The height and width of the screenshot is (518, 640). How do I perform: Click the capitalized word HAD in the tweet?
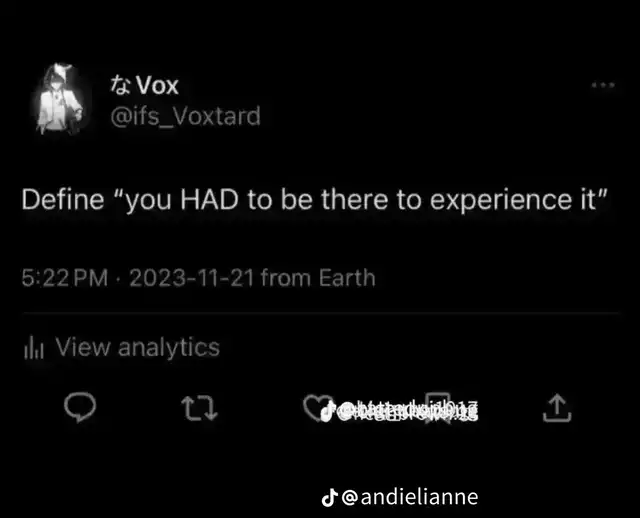[x=207, y=198]
